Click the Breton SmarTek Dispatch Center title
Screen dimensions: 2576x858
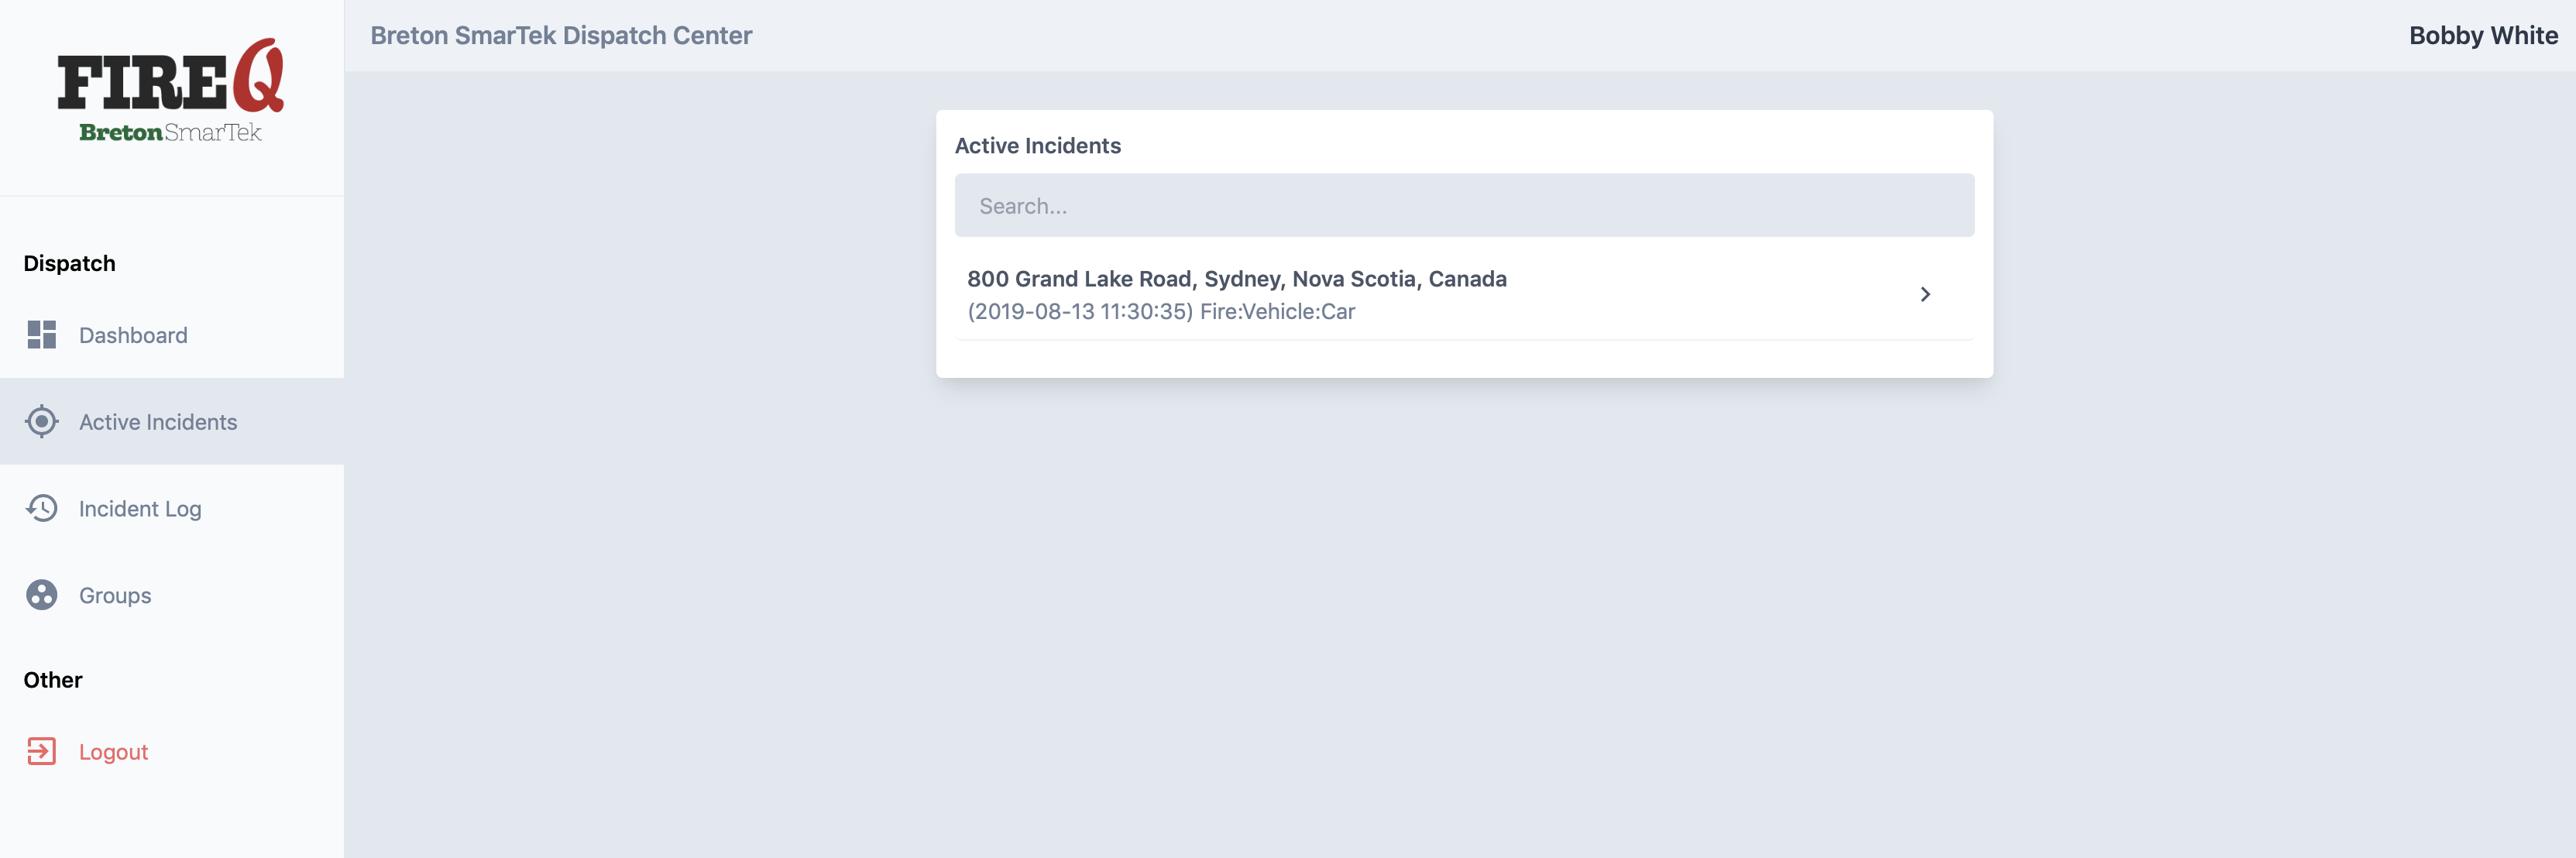(561, 36)
